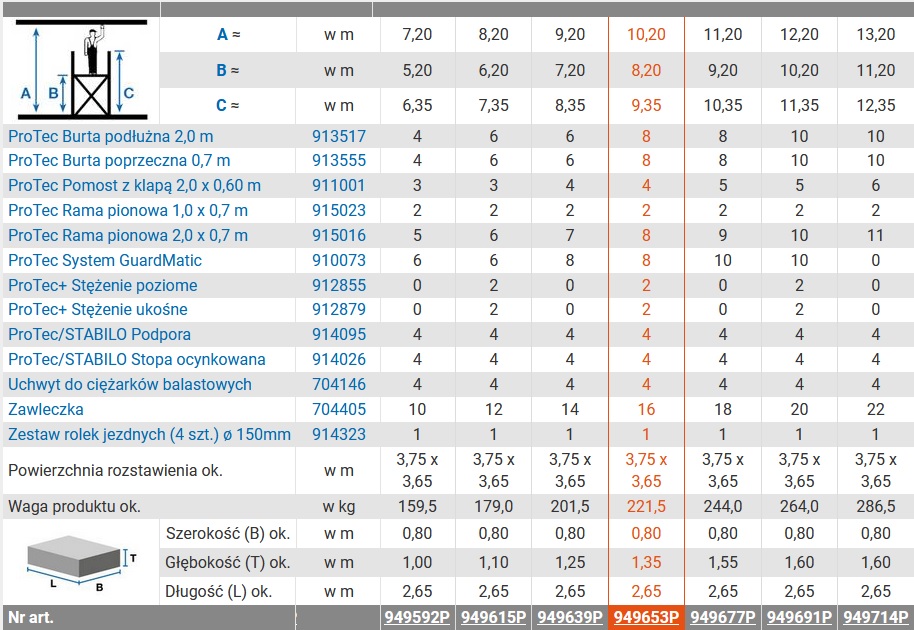Select the highlighted C value 9,35
Screen dimensions: 914x630
pos(646,105)
